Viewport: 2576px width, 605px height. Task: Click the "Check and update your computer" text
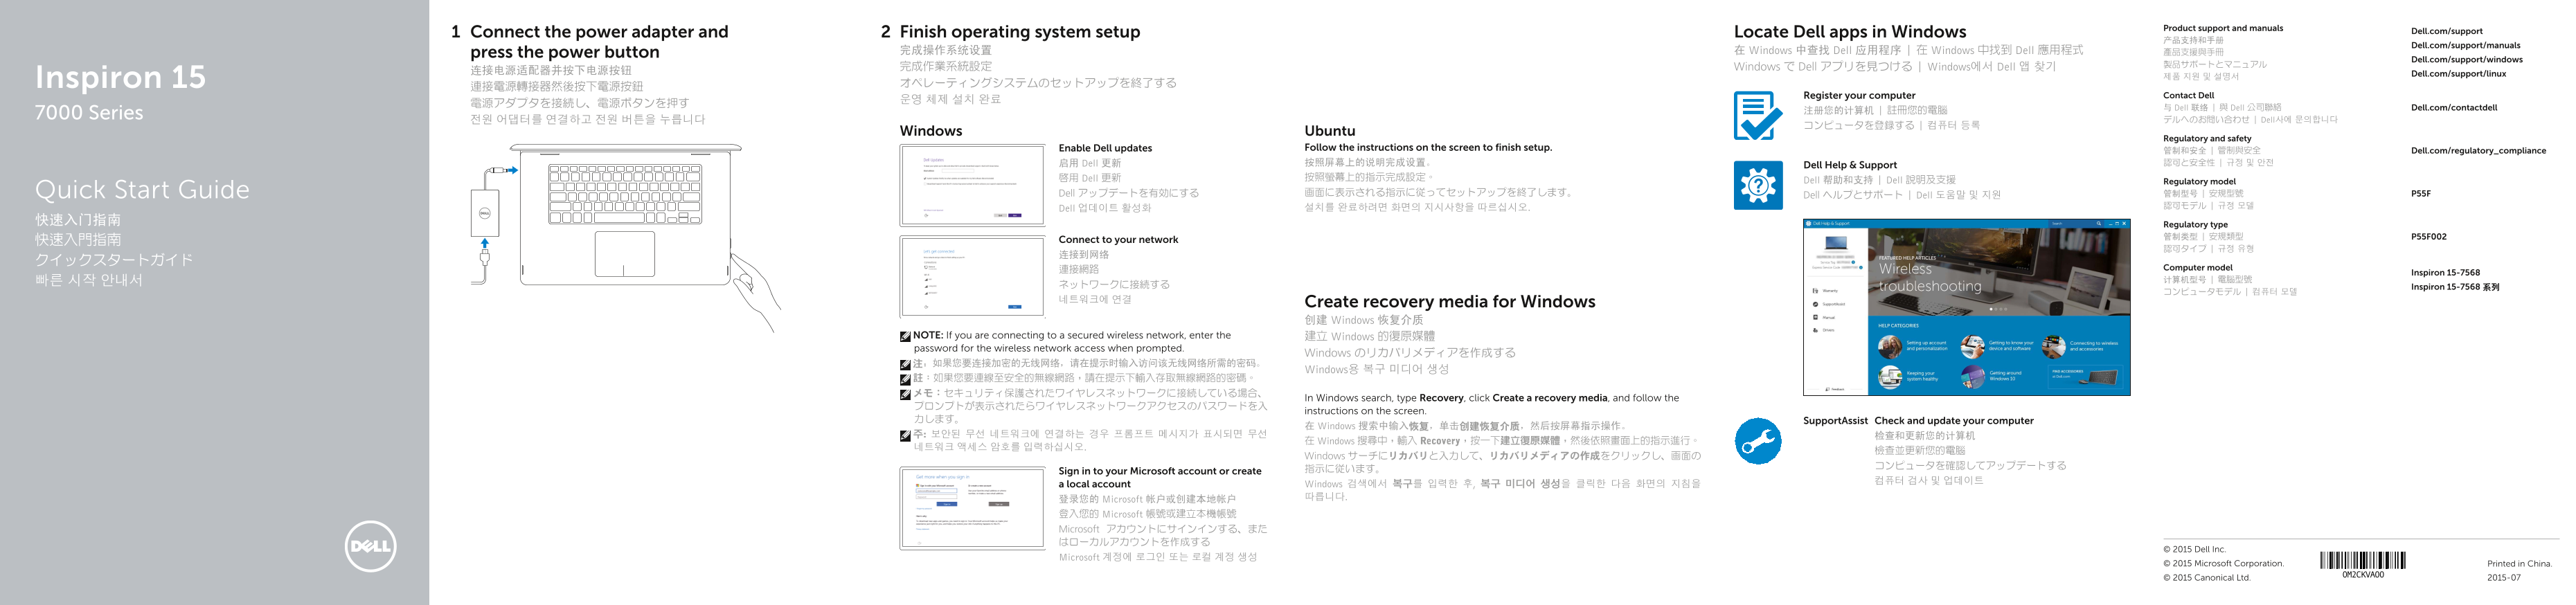tap(1954, 421)
